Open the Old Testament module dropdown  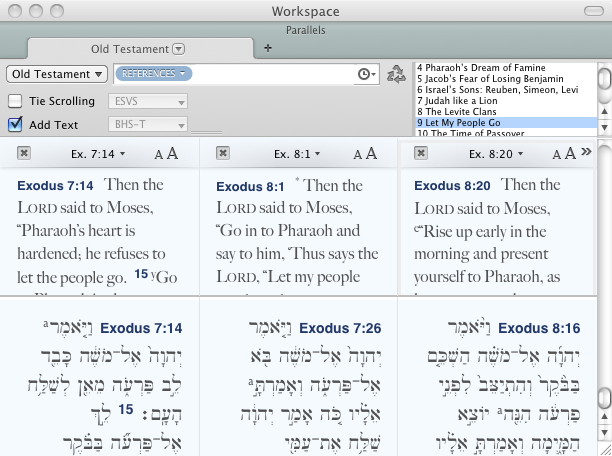(57, 74)
